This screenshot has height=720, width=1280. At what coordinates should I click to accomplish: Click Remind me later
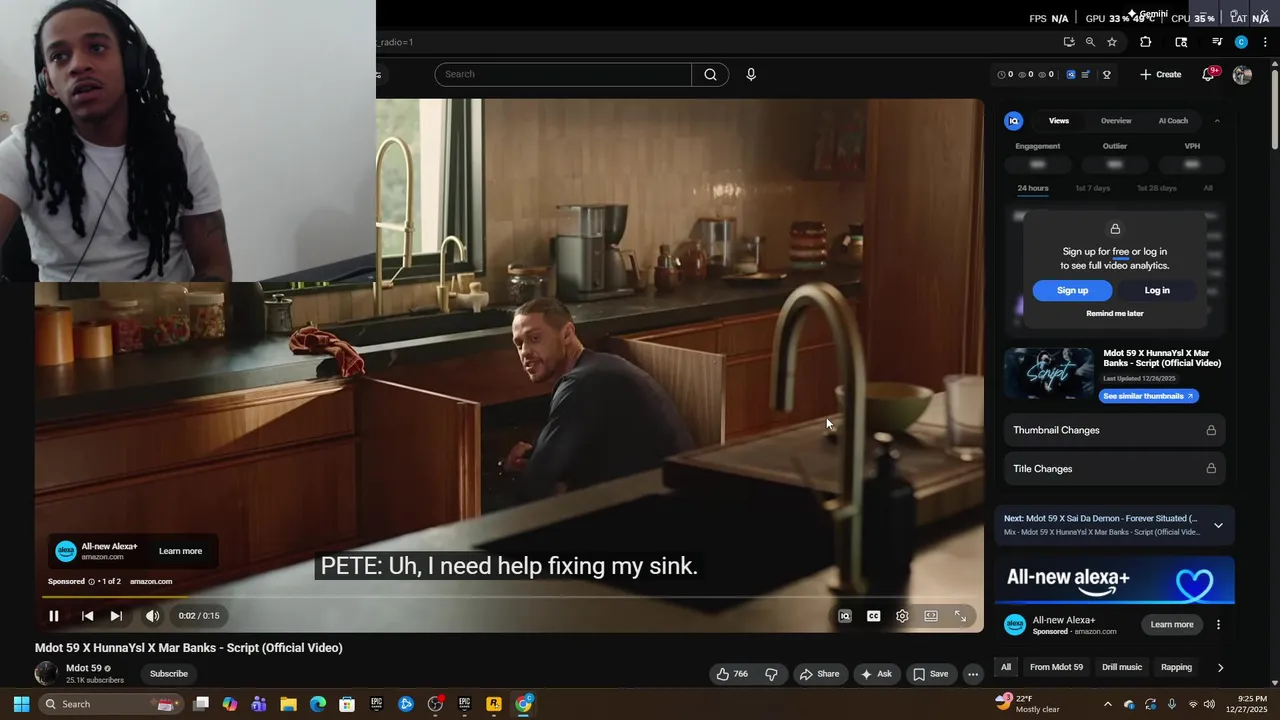pos(1115,313)
